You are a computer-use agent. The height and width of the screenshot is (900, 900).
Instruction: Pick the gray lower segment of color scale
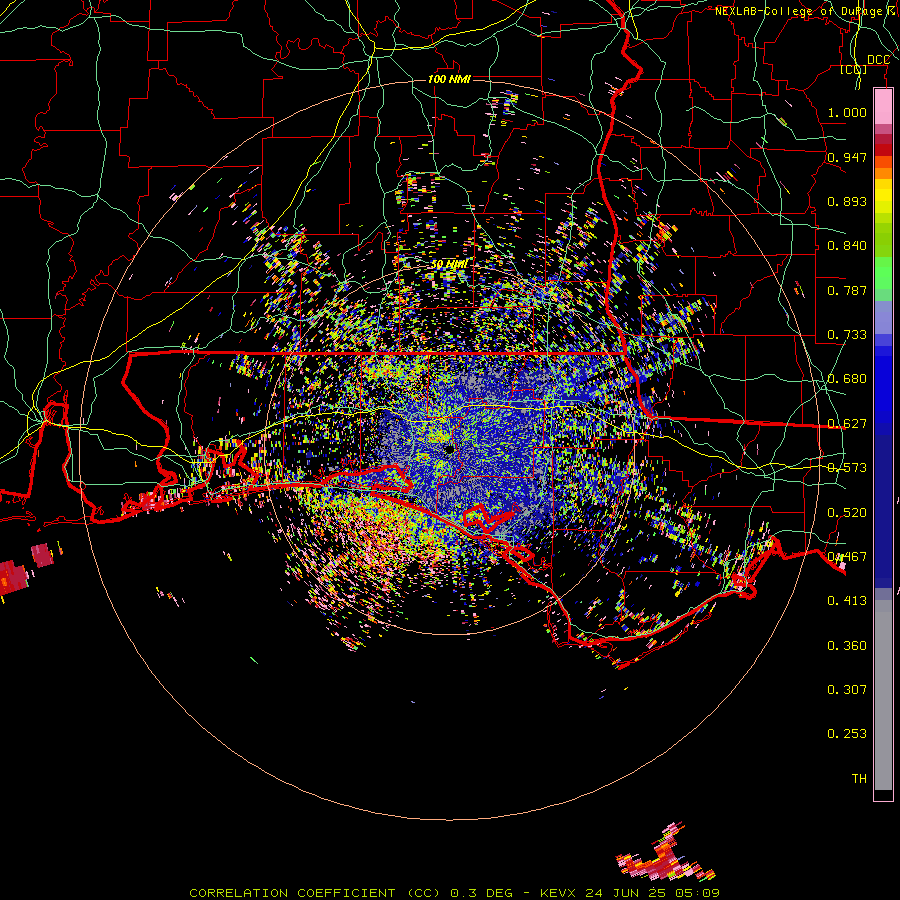(x=883, y=695)
